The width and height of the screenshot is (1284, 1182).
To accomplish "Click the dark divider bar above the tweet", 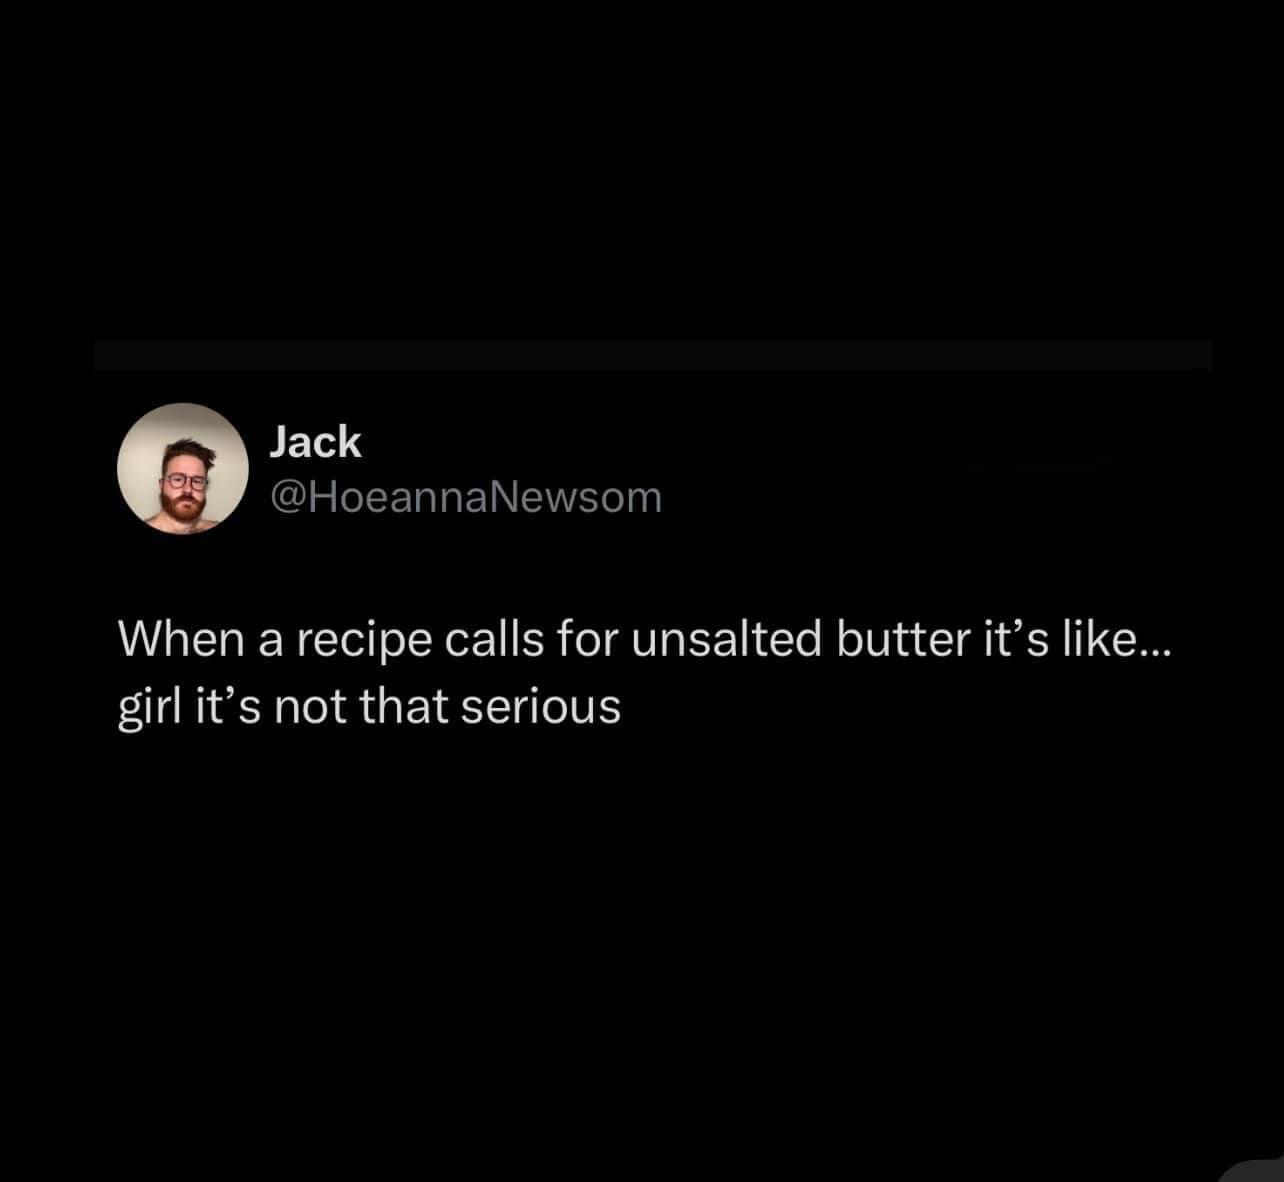I will (653, 355).
